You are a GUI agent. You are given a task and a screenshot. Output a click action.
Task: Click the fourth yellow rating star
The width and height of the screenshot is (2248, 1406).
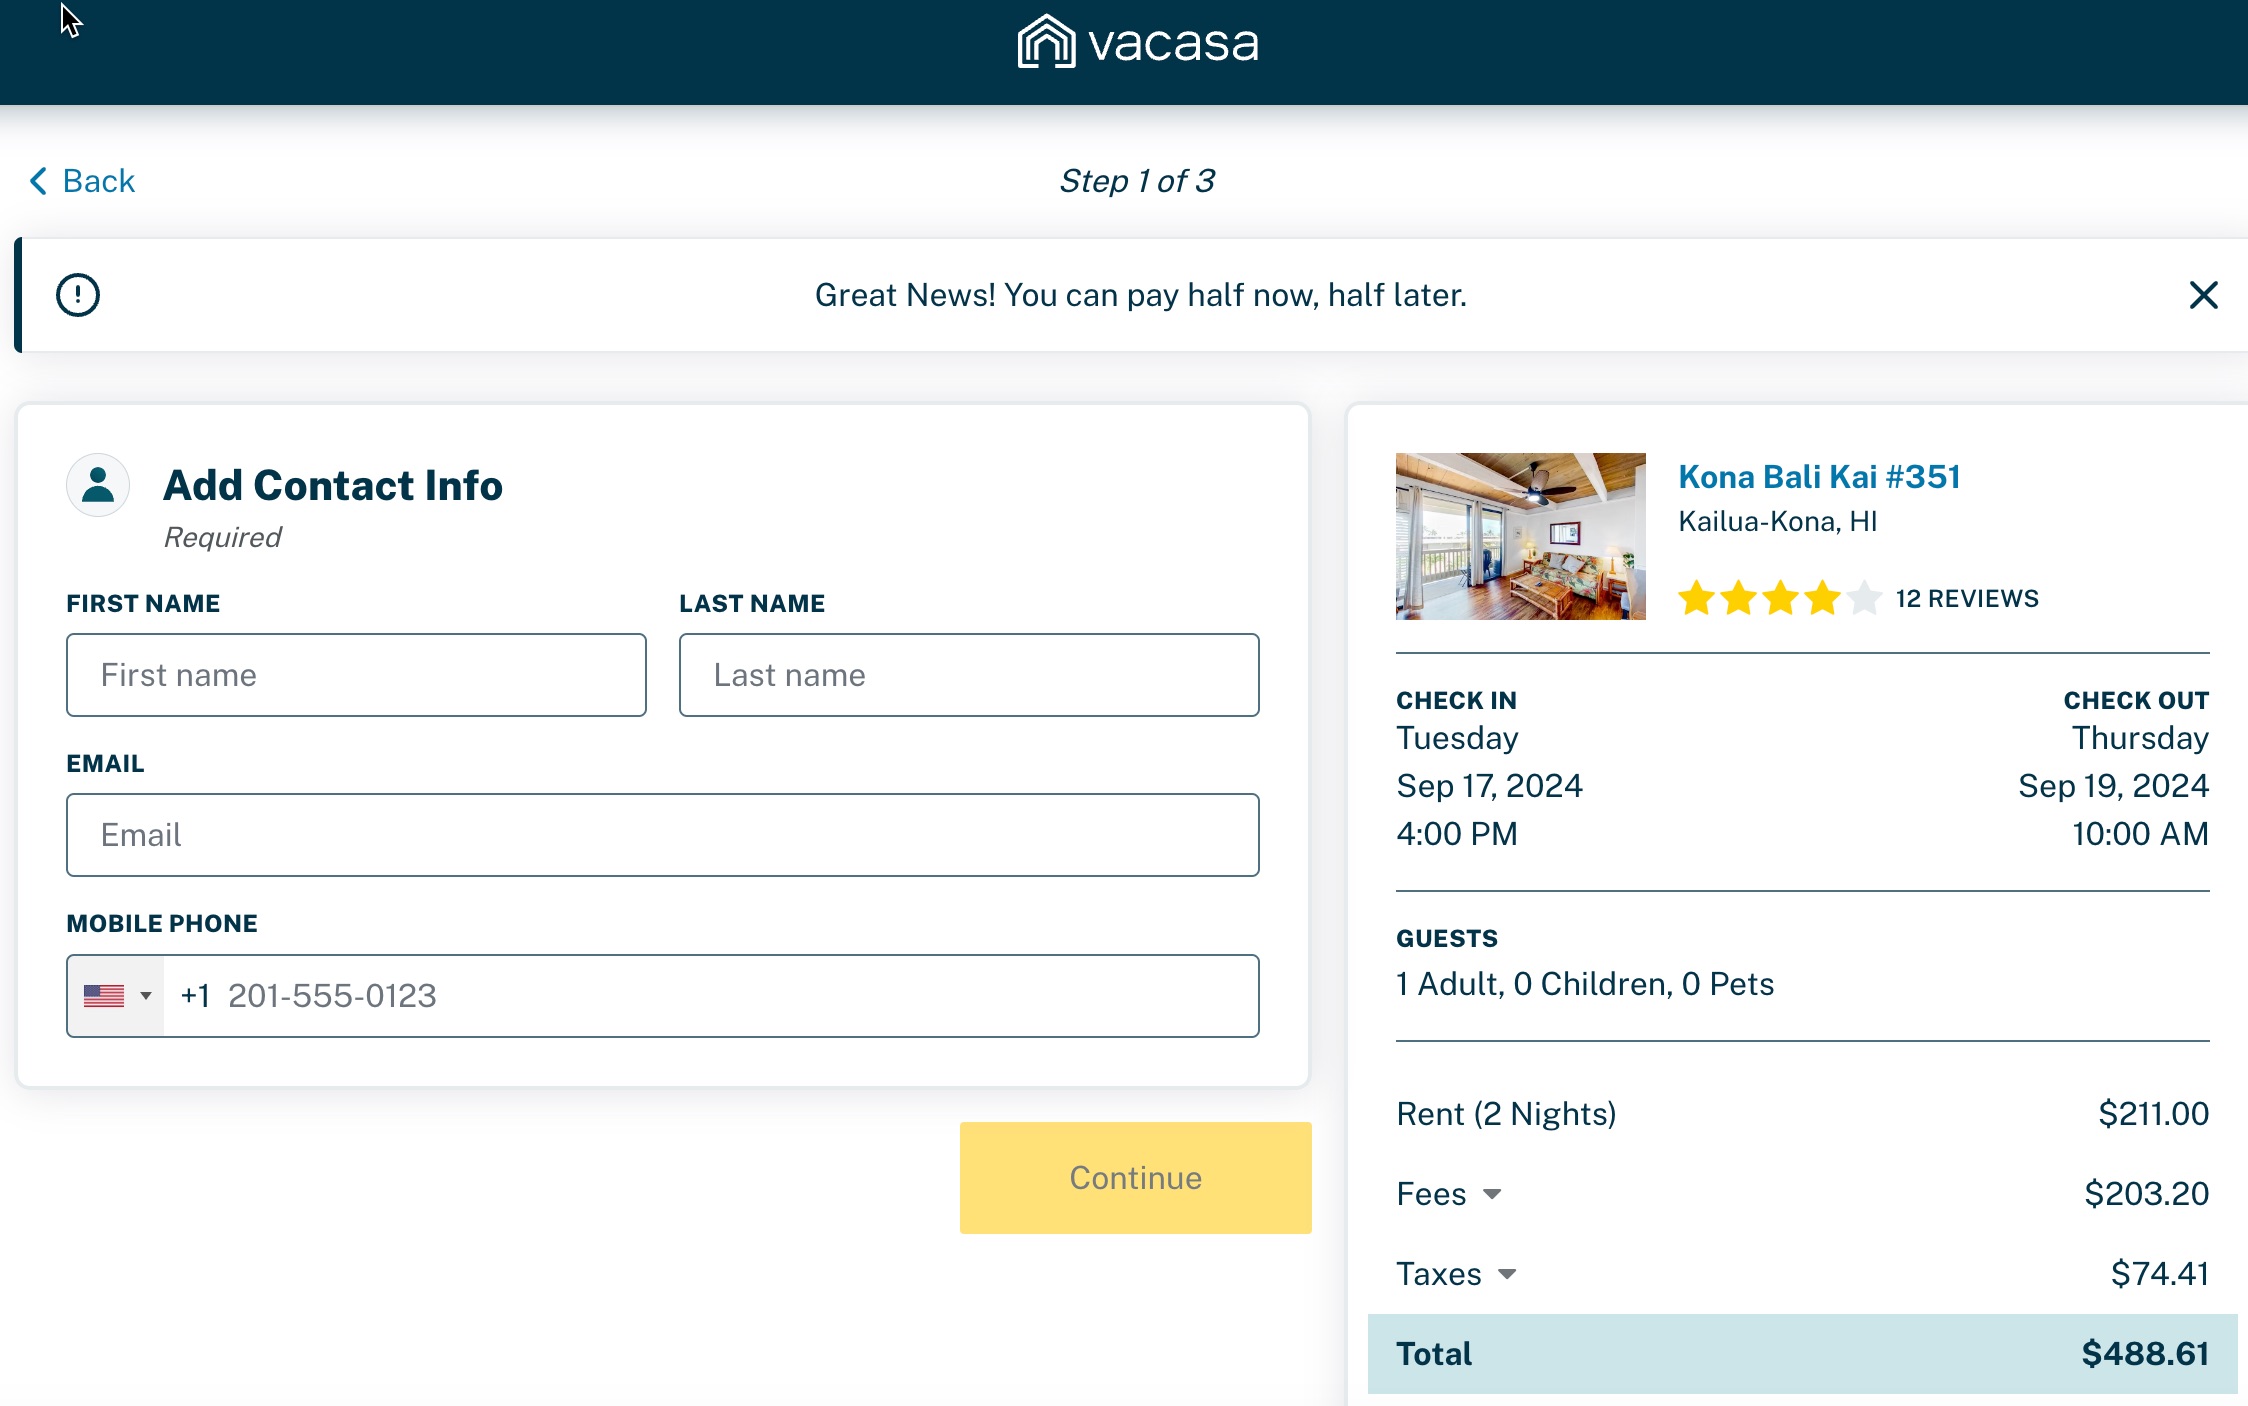[x=1821, y=597]
